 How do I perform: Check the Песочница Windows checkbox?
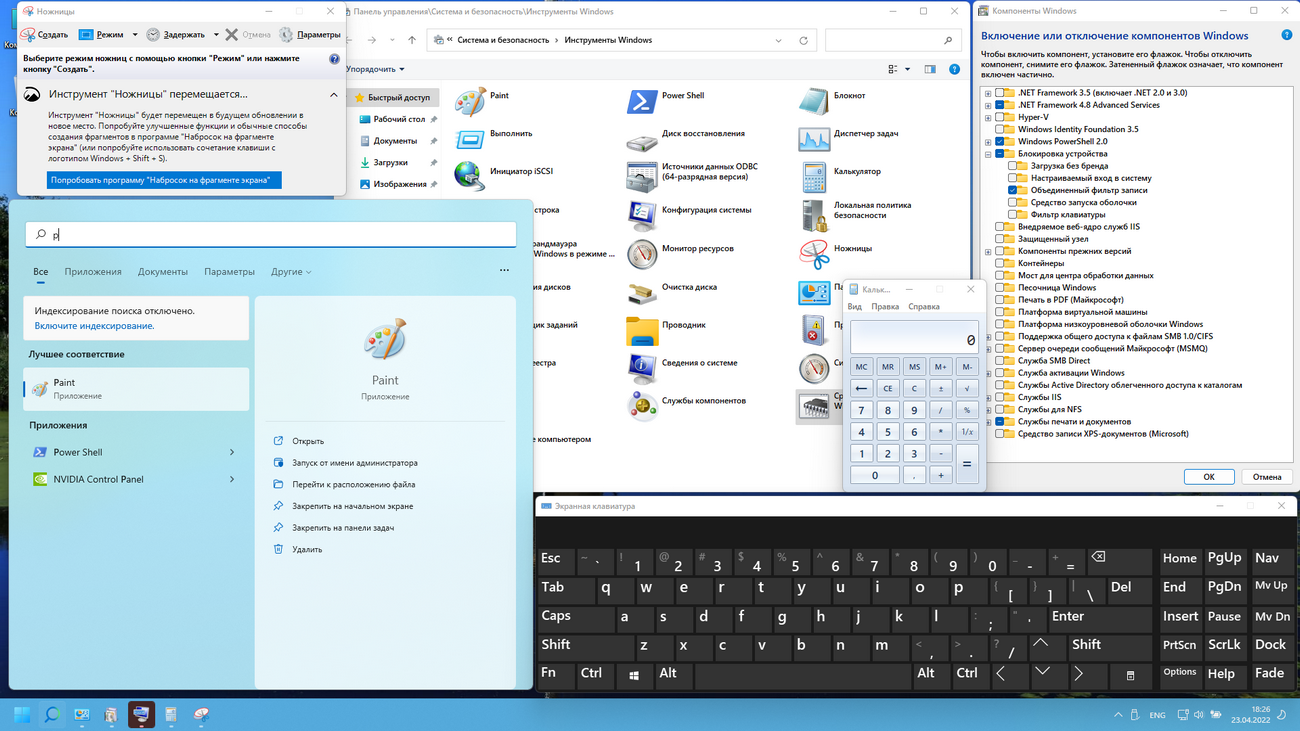[1000, 288]
